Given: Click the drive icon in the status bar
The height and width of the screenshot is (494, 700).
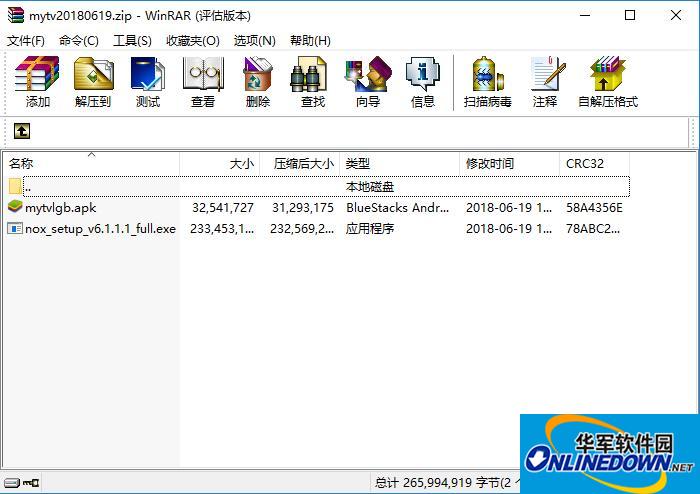Looking at the screenshot, I should pyautogui.click(x=12, y=482).
